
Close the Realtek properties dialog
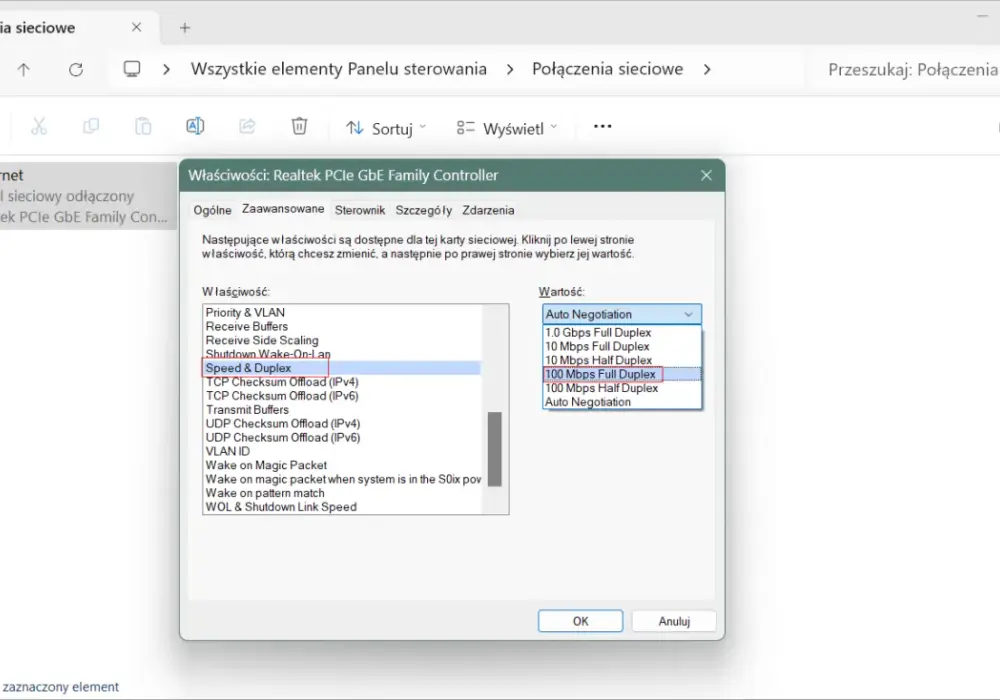click(x=706, y=175)
